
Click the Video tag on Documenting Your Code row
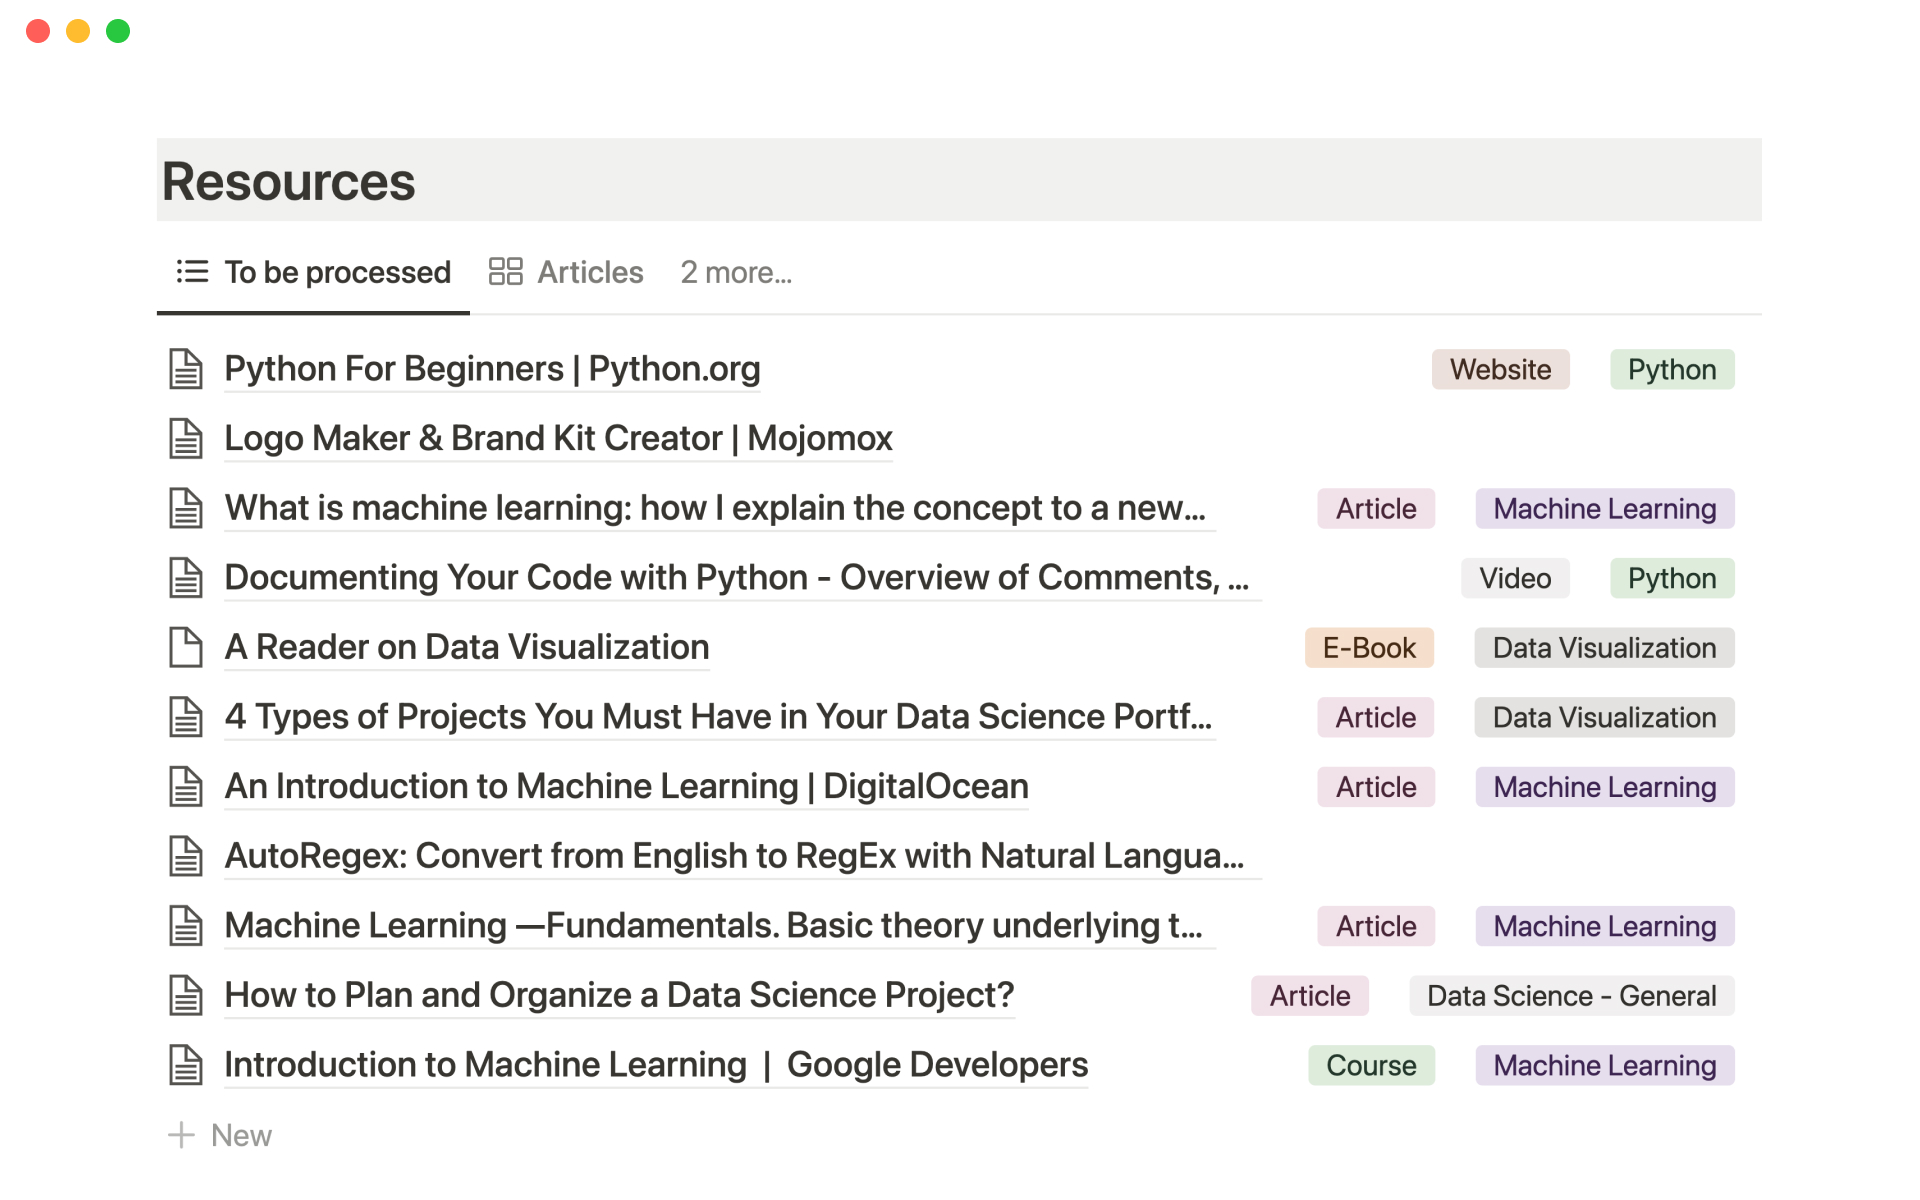click(x=1514, y=578)
